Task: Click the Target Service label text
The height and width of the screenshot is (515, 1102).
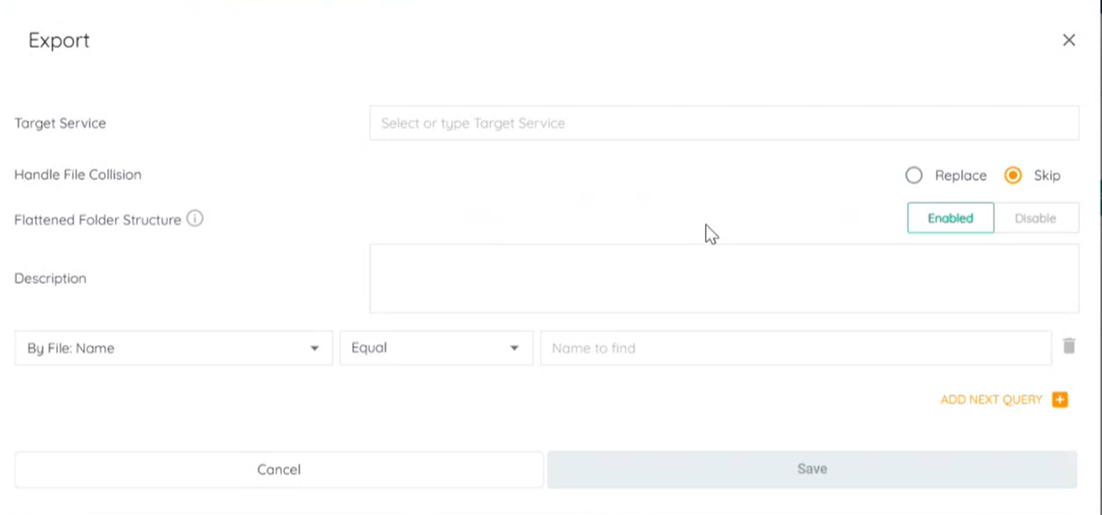Action: click(60, 123)
